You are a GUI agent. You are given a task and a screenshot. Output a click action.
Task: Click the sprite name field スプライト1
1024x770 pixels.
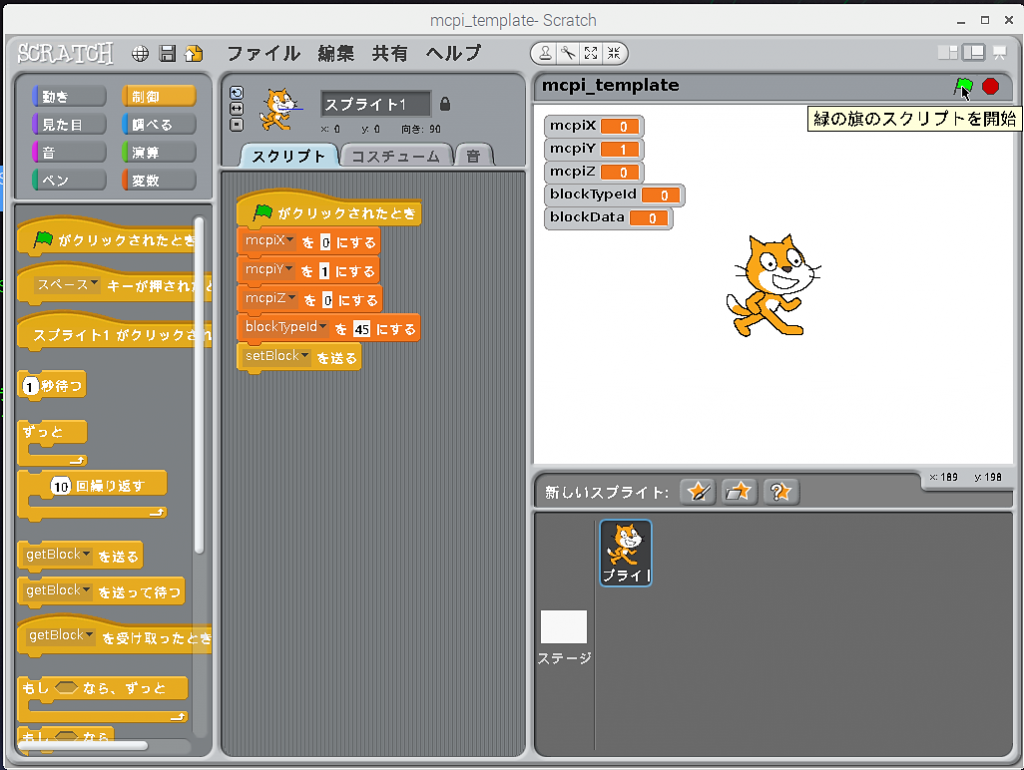tap(376, 104)
